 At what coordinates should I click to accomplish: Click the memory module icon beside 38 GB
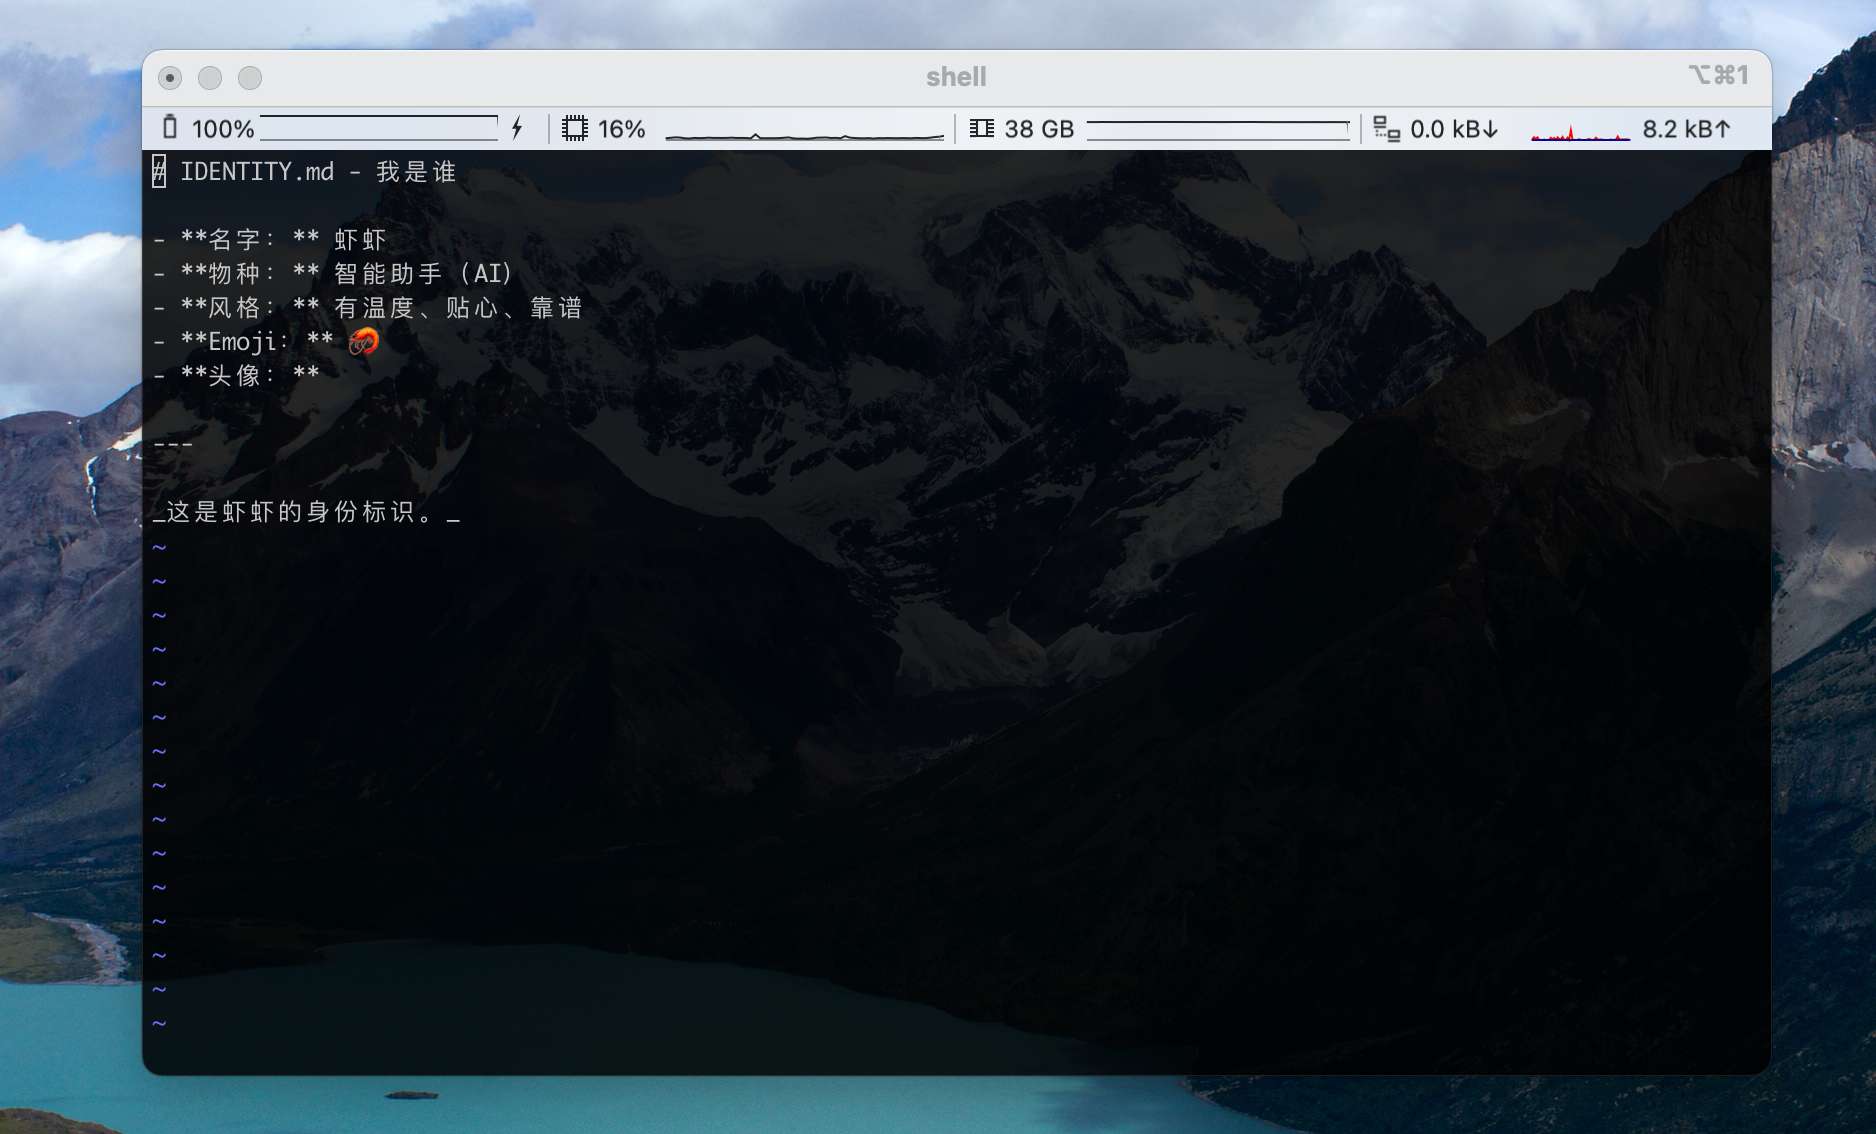983,128
